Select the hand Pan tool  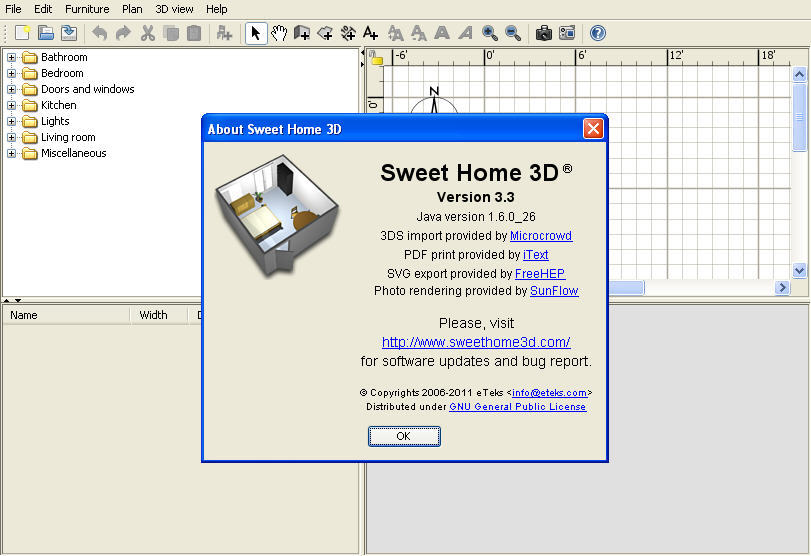coord(279,33)
